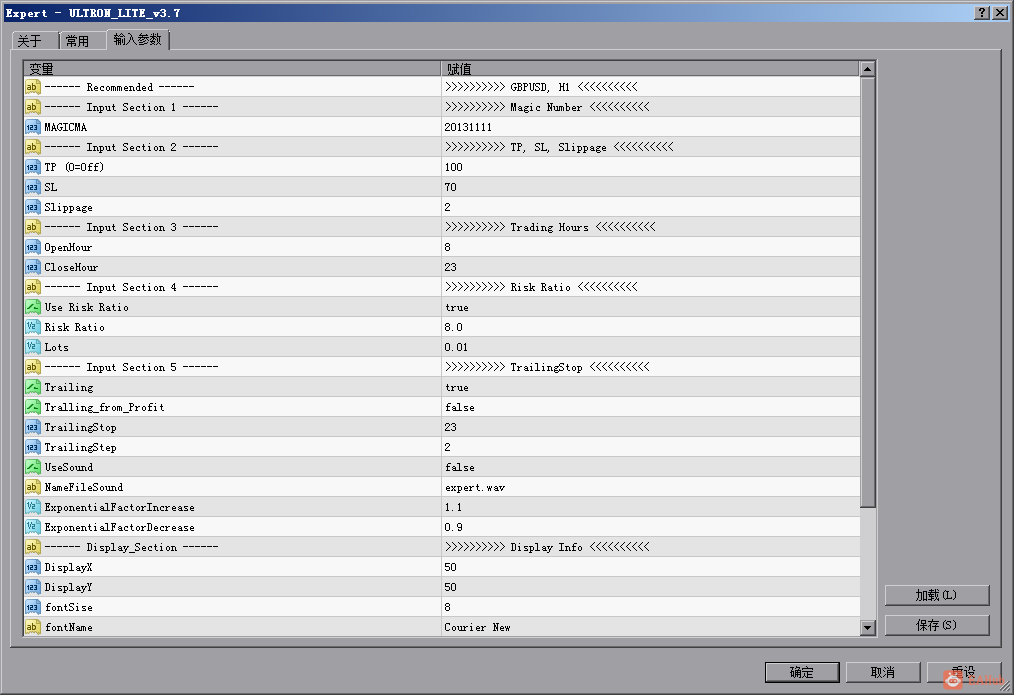
Task: Select the OpenHour value 8
Action: click(x=448, y=248)
